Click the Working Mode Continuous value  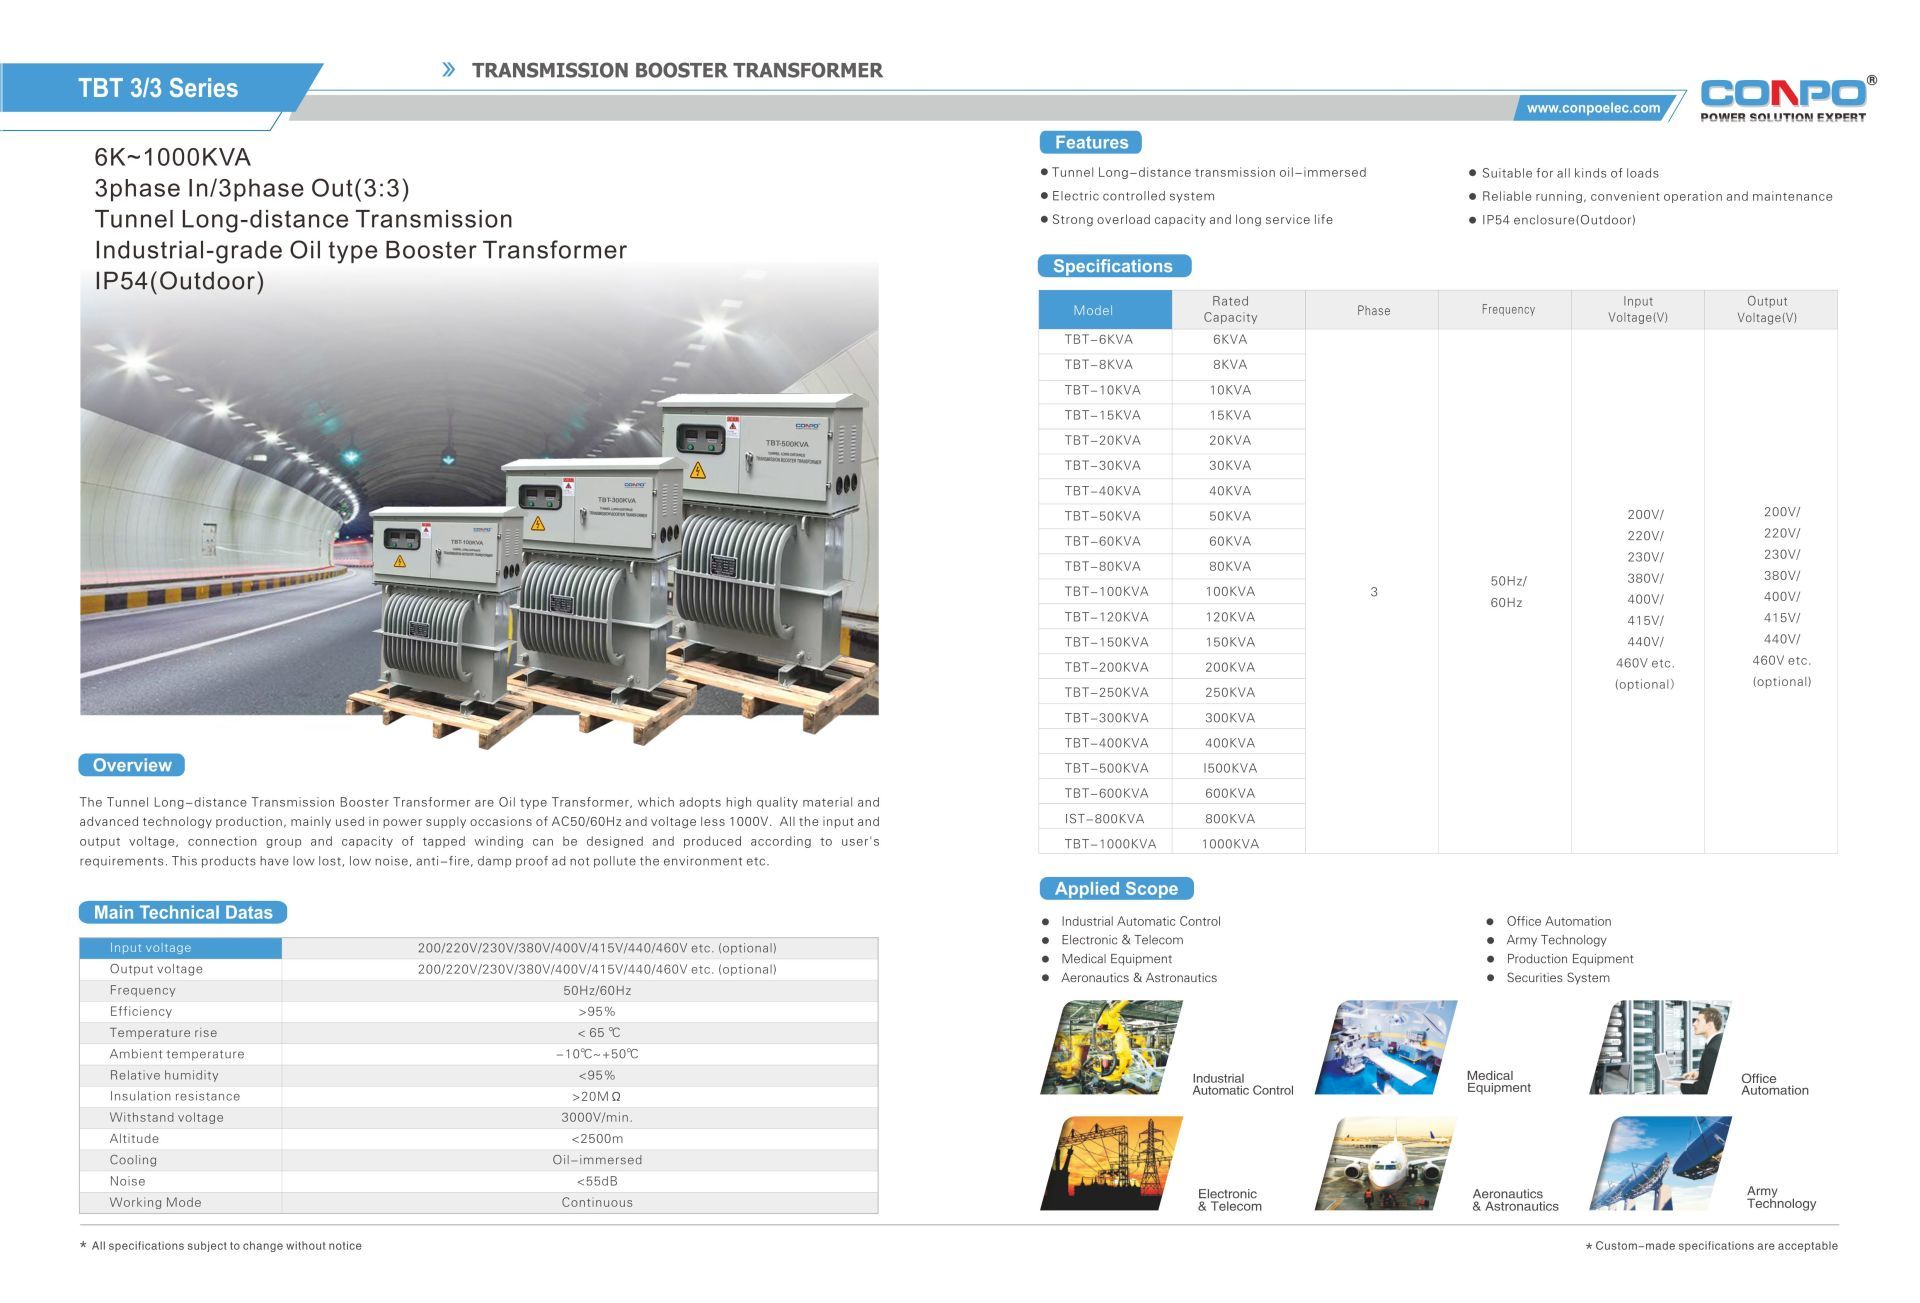597,1203
